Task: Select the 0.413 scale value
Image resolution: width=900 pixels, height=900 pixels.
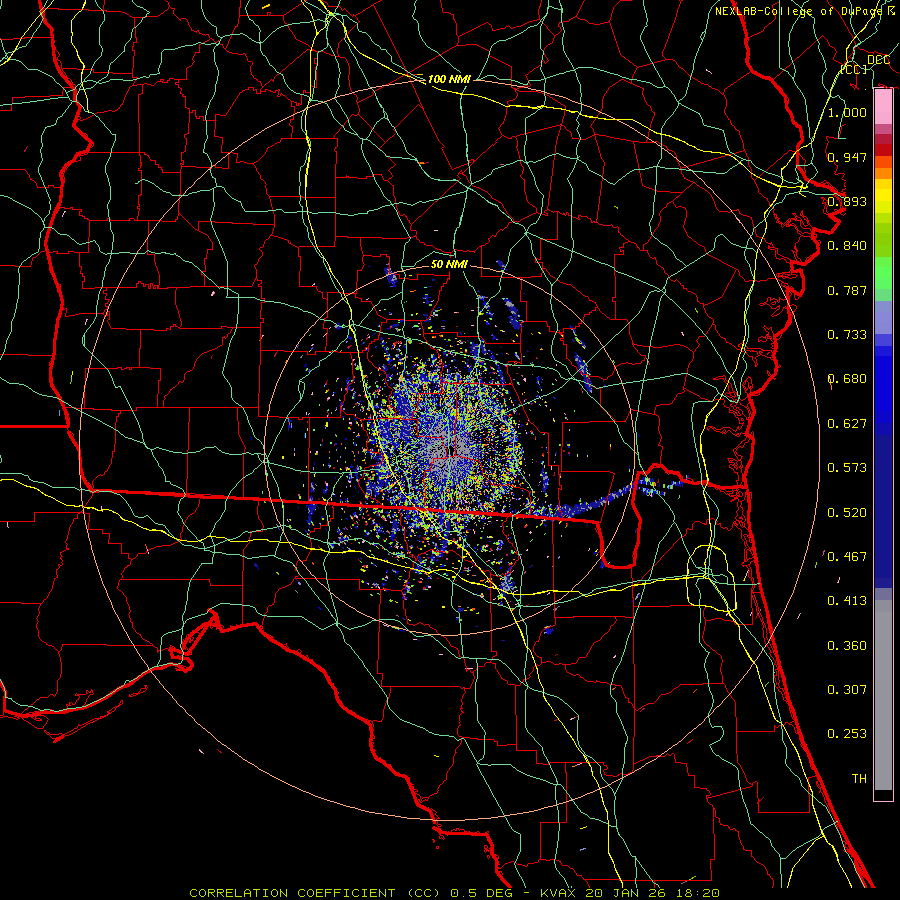Action: (x=847, y=601)
